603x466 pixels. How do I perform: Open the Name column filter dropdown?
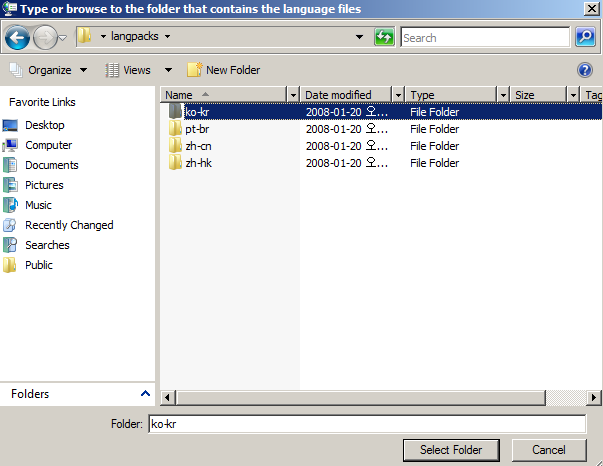pyautogui.click(x=293, y=95)
